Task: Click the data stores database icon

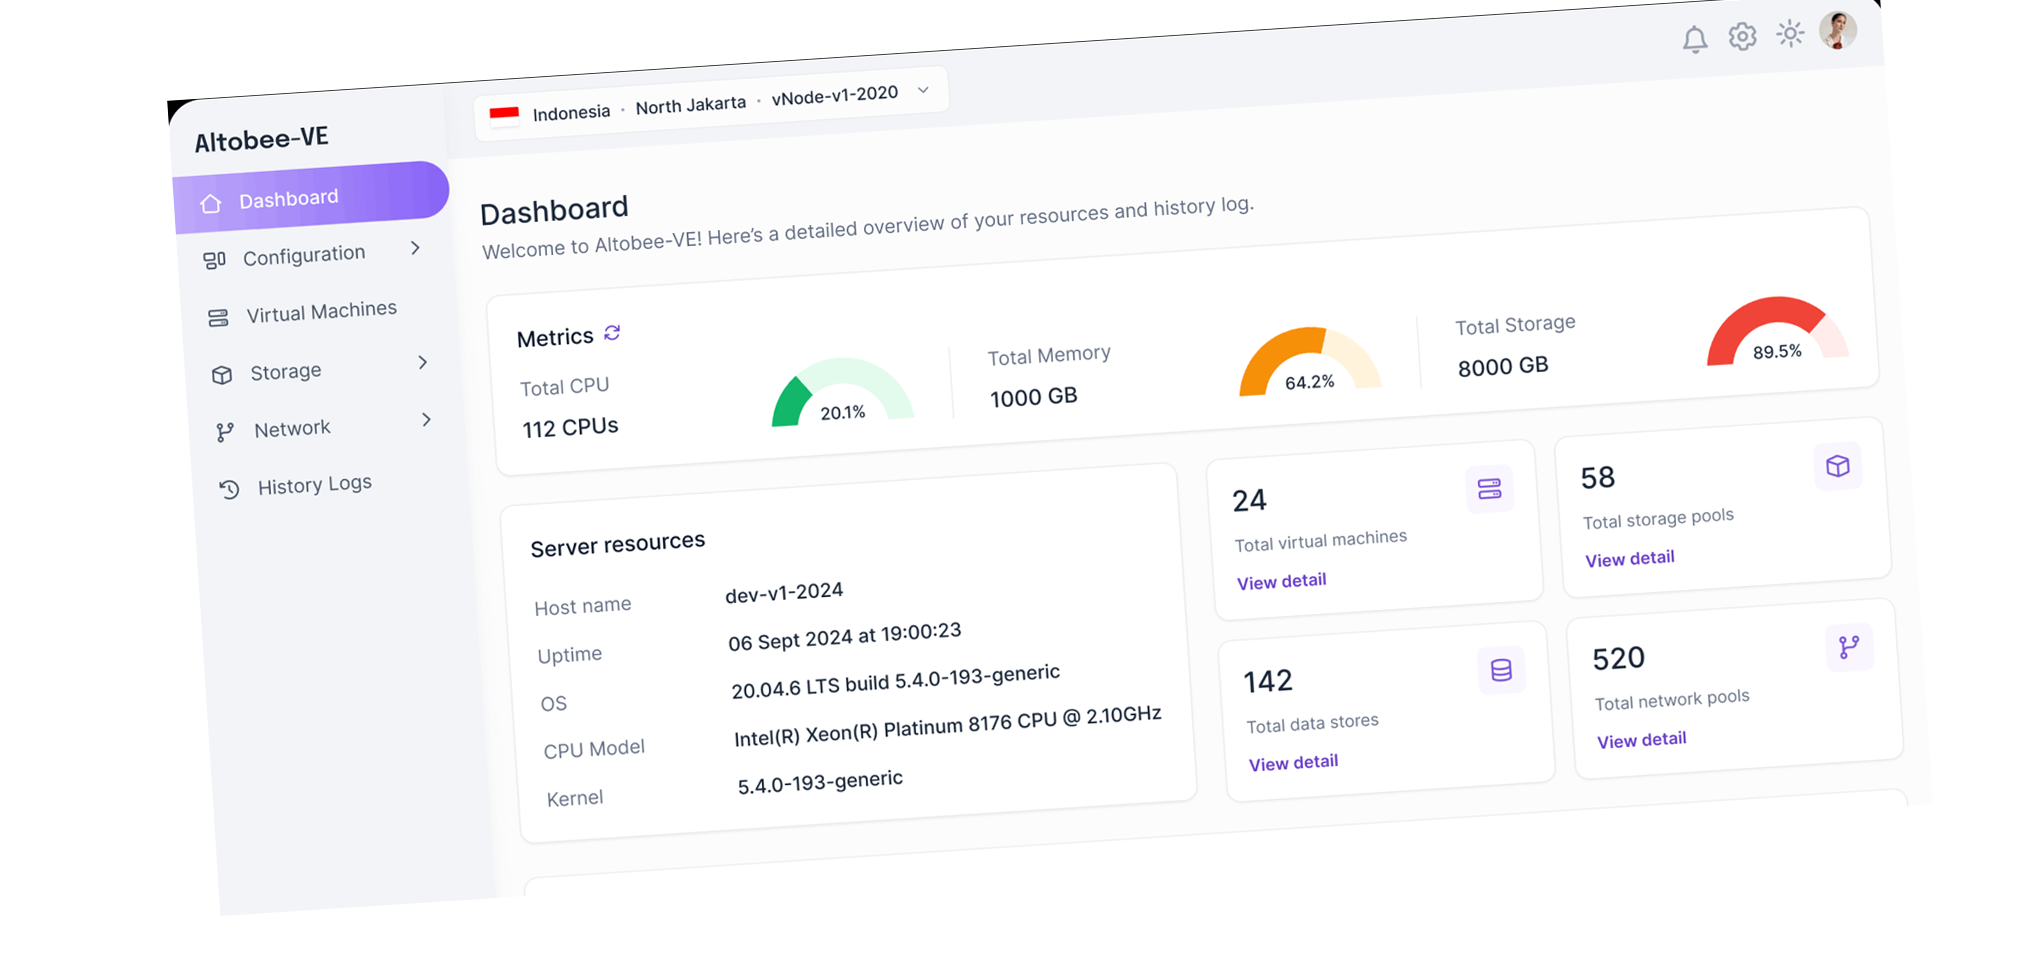Action: pos(1501,670)
